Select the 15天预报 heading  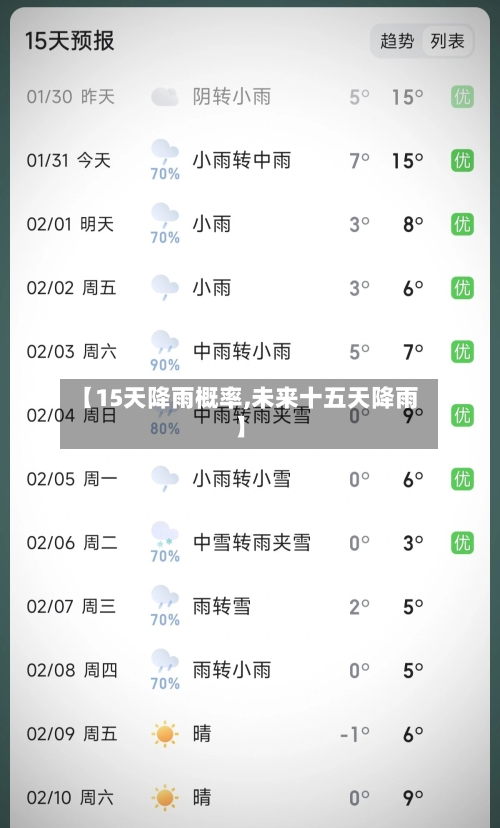point(70,41)
